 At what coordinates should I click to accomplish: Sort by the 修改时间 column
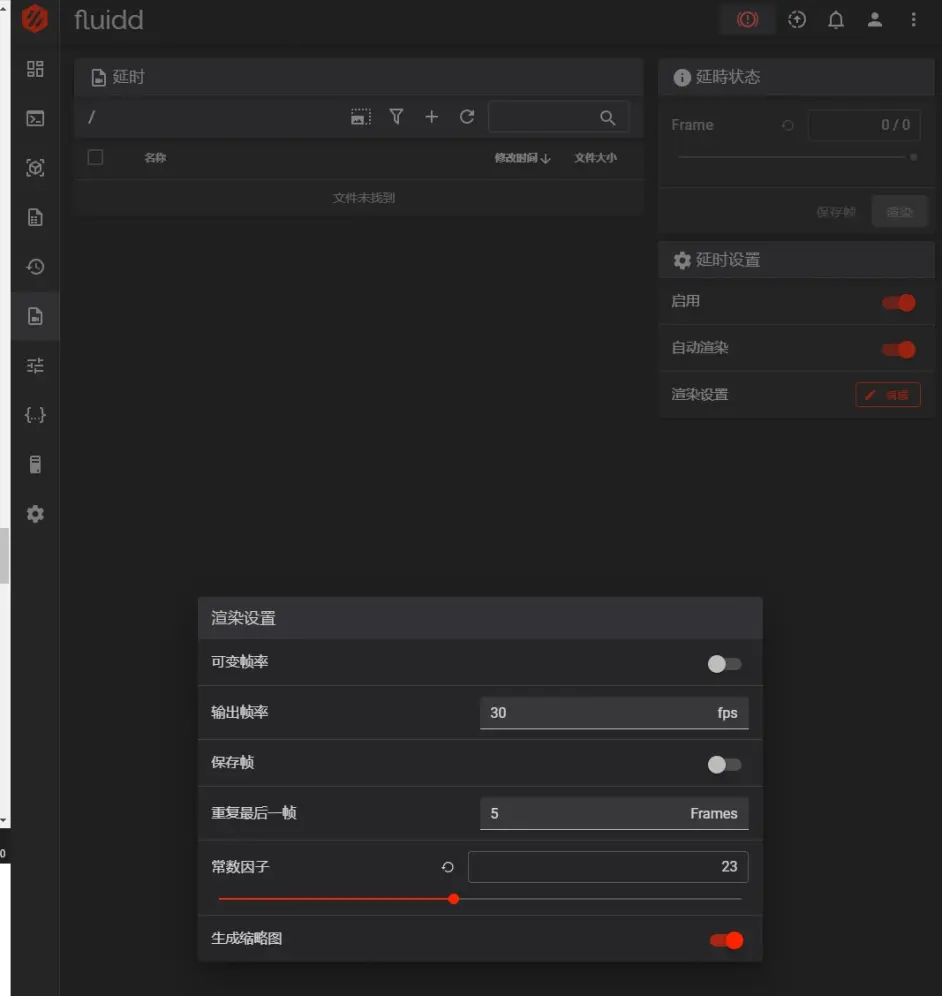522,158
